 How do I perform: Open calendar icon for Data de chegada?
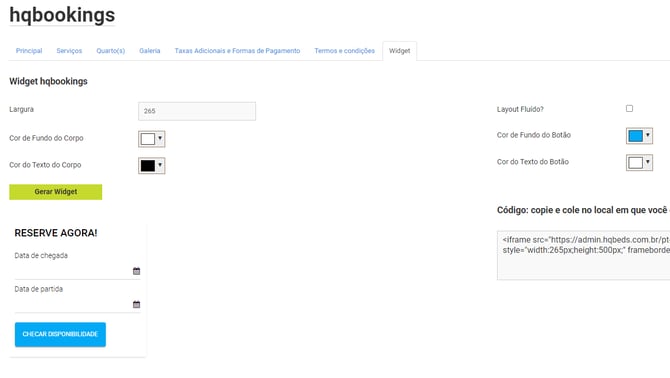(136, 271)
